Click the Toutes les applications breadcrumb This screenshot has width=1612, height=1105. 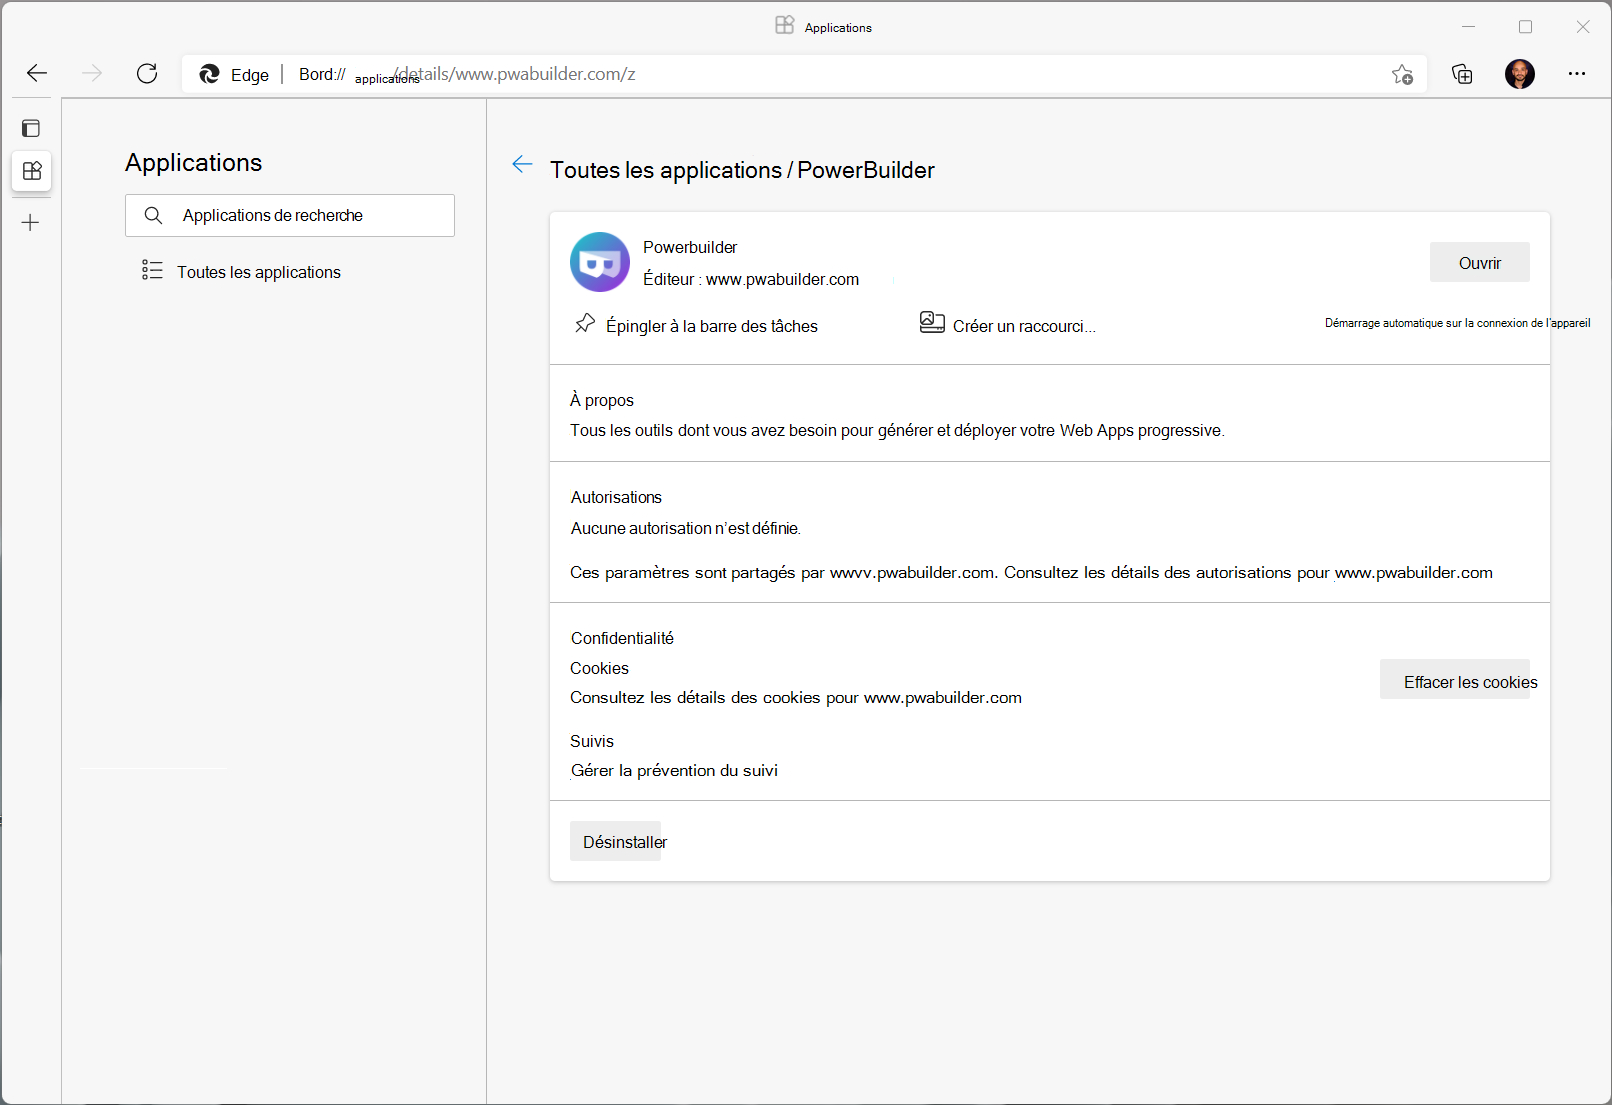666,170
